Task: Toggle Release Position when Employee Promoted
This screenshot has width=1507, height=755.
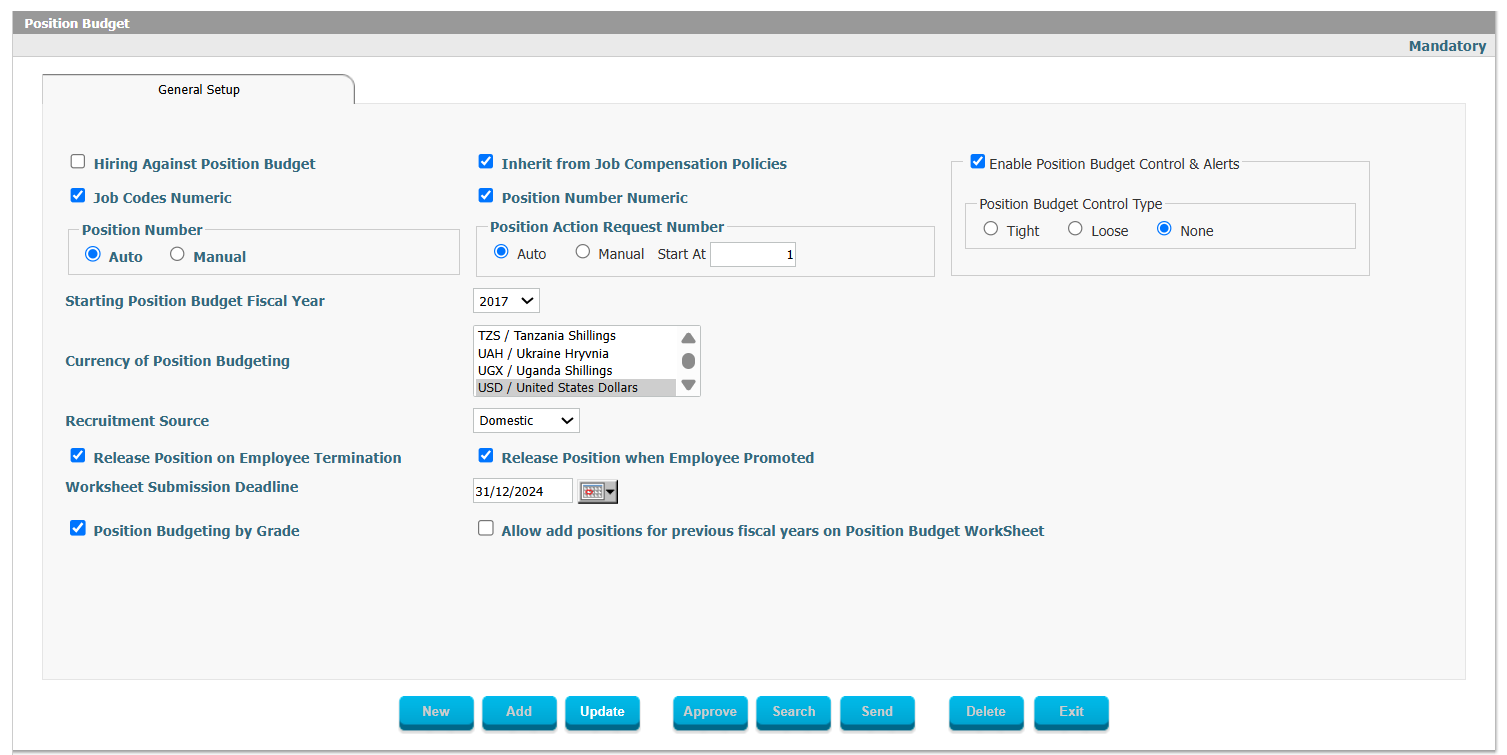Action: click(x=486, y=456)
